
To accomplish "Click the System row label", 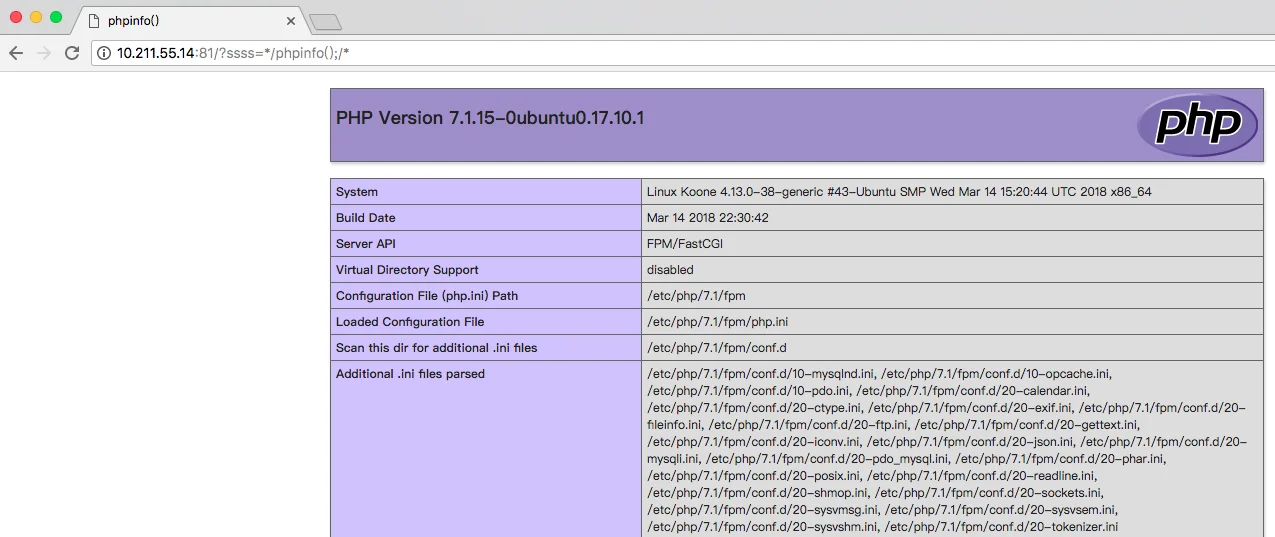I will click(x=357, y=192).
